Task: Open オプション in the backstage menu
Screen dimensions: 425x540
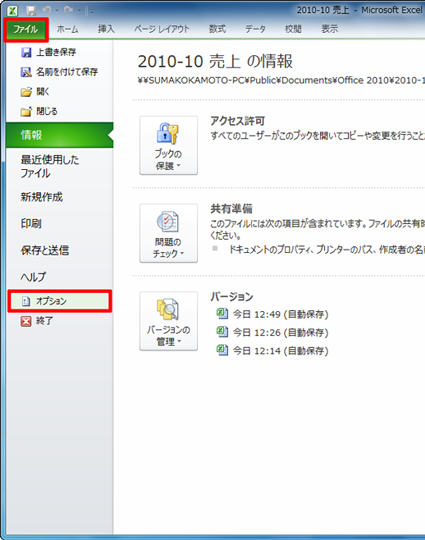Action: pos(60,301)
